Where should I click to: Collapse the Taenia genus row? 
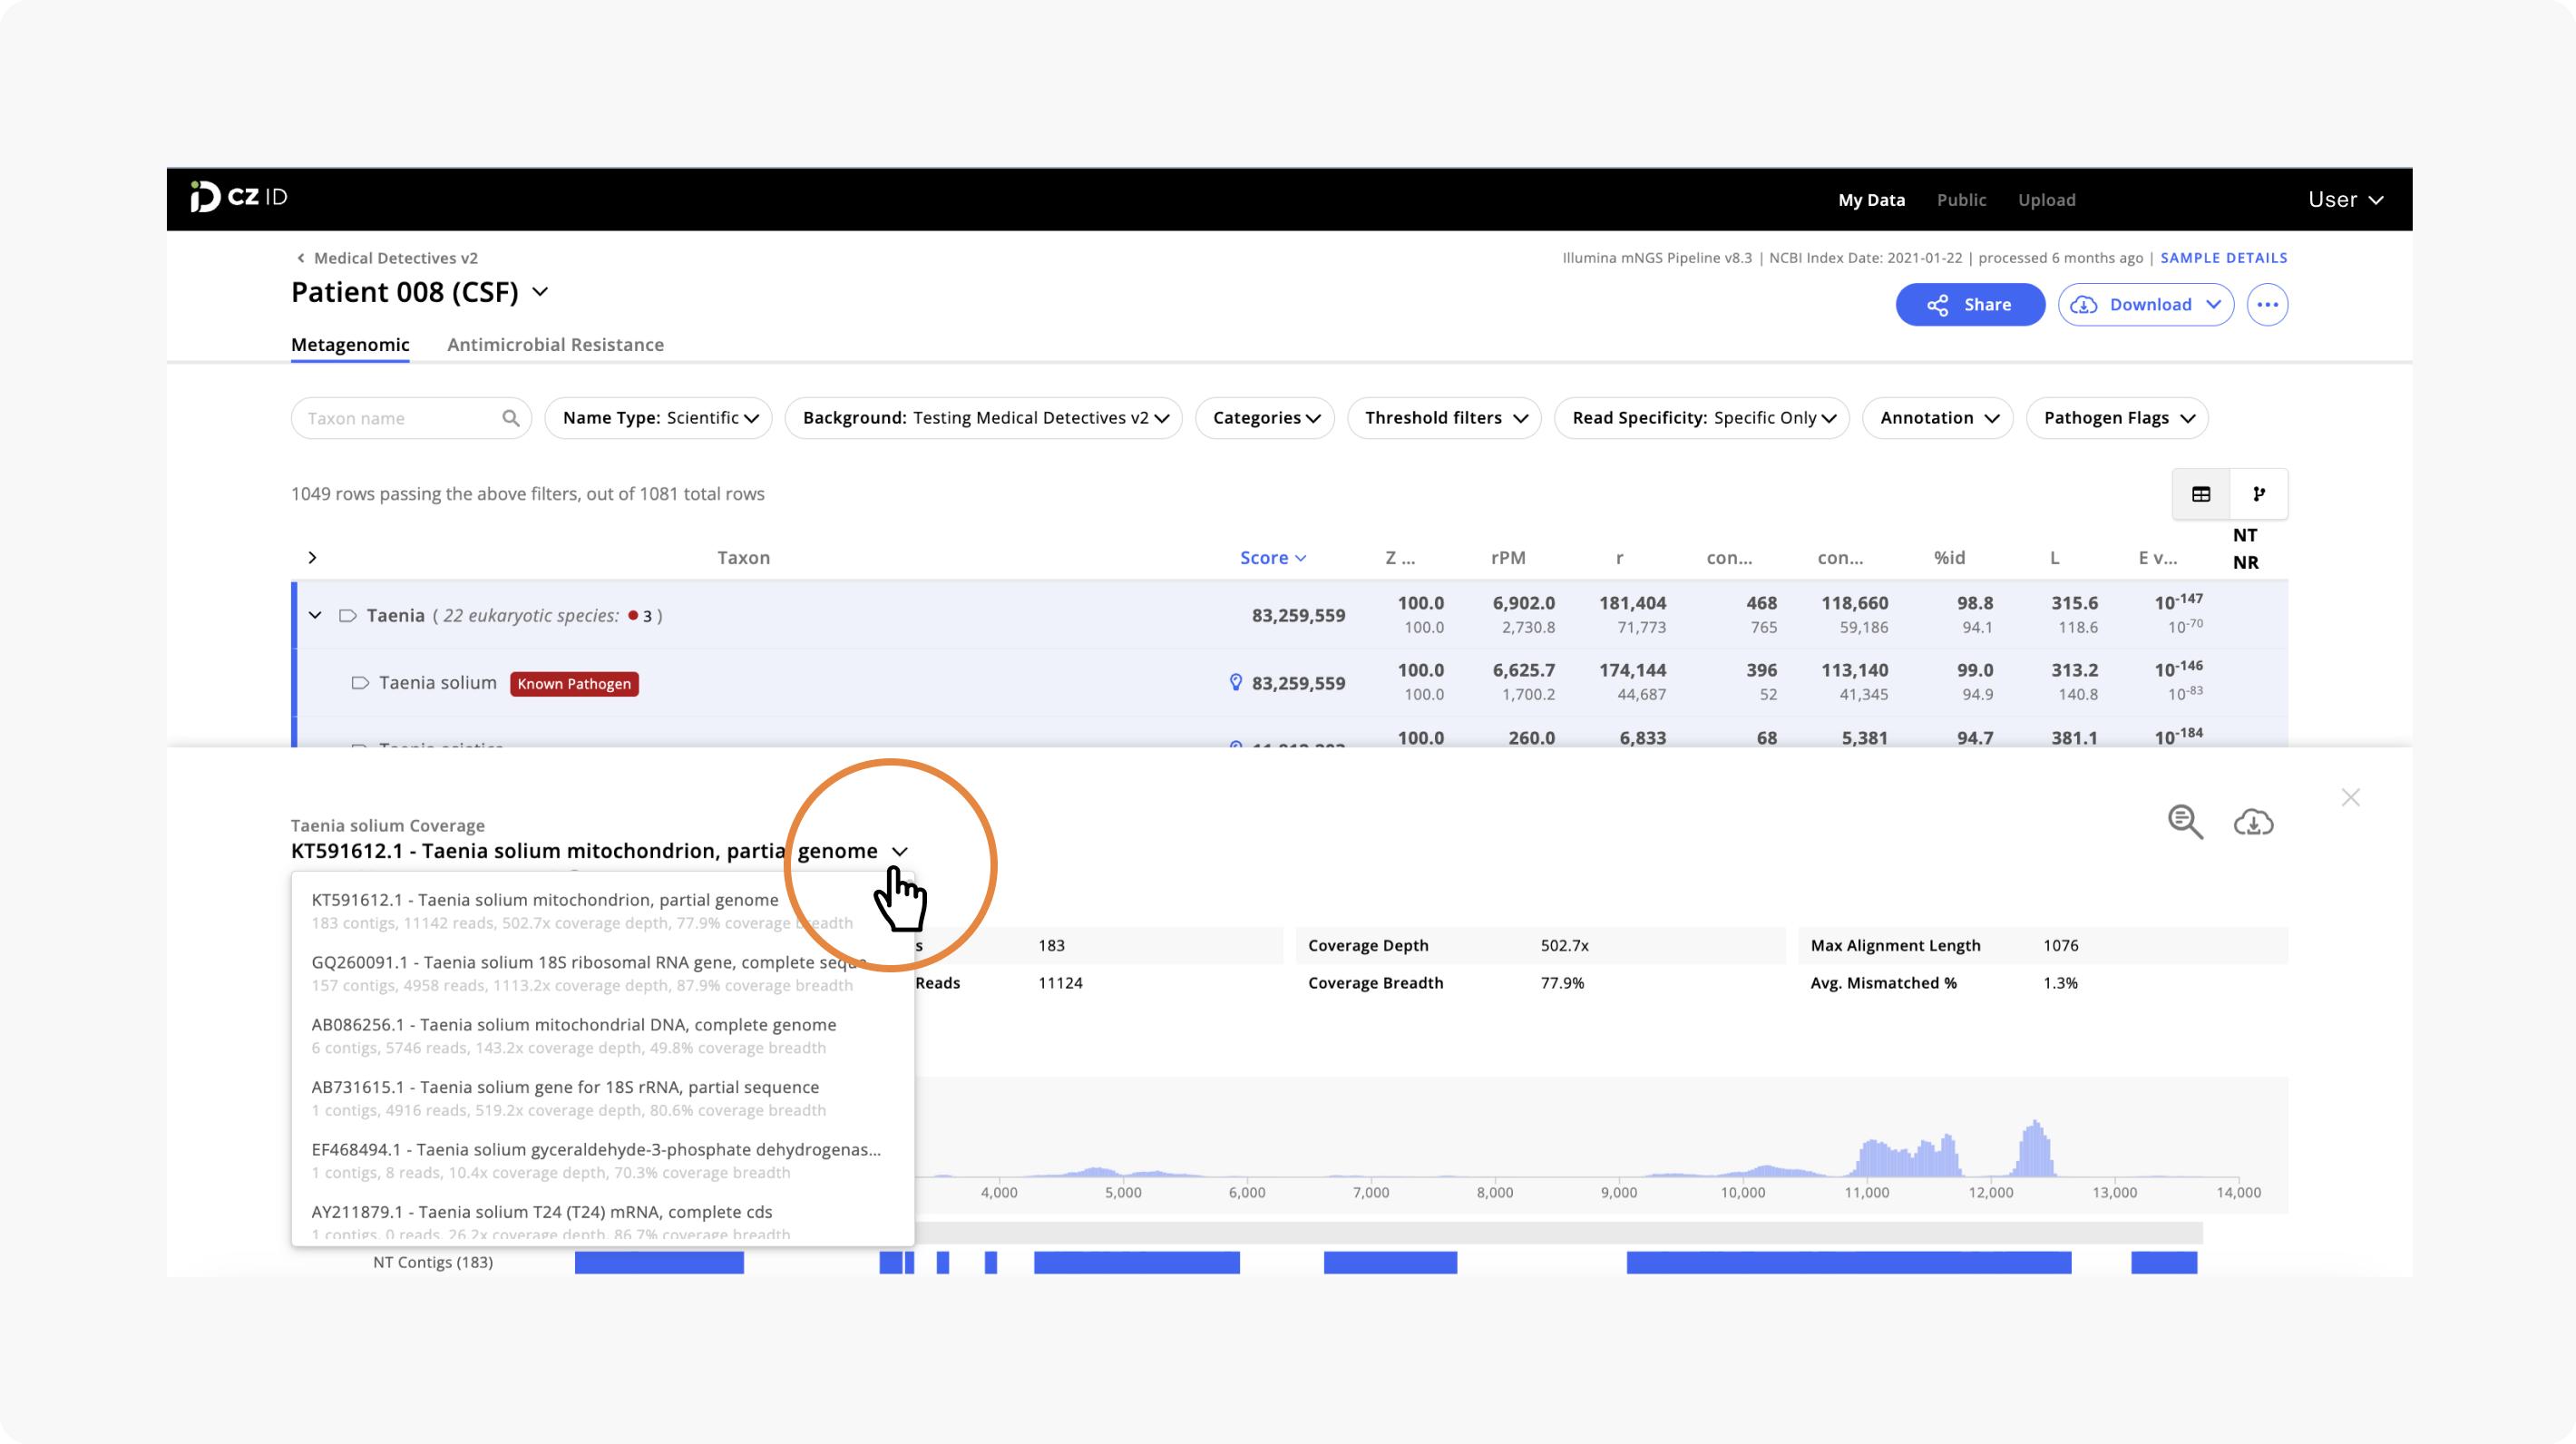point(315,615)
